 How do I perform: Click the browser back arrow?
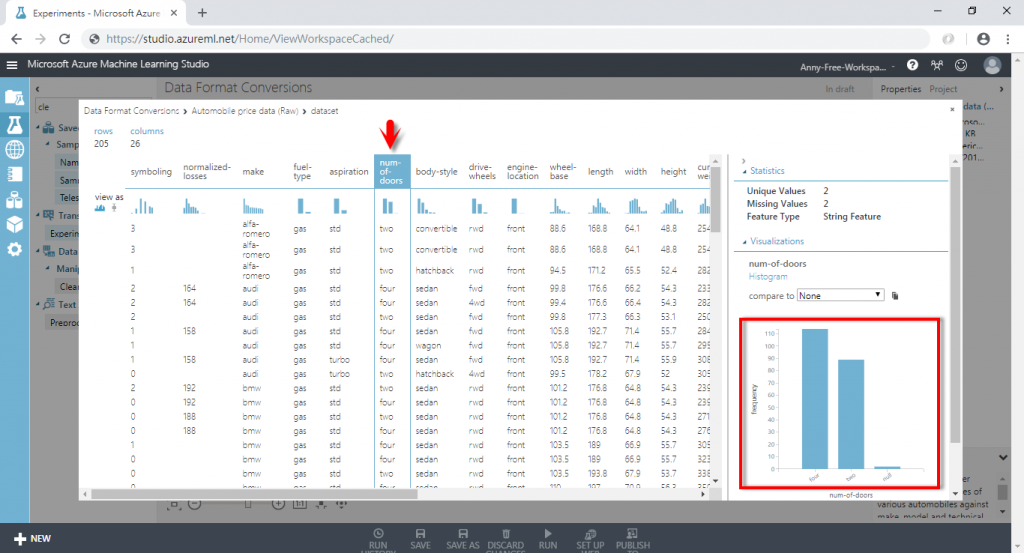tap(16, 39)
